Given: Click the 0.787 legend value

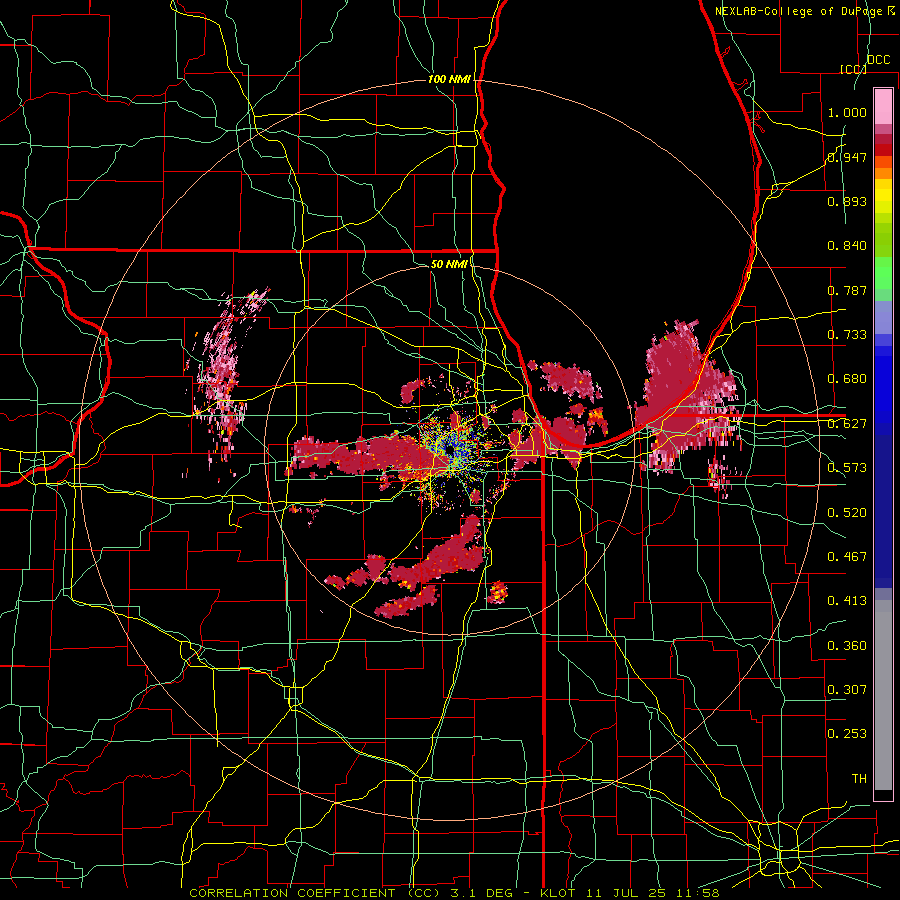Looking at the screenshot, I should 847,290.
